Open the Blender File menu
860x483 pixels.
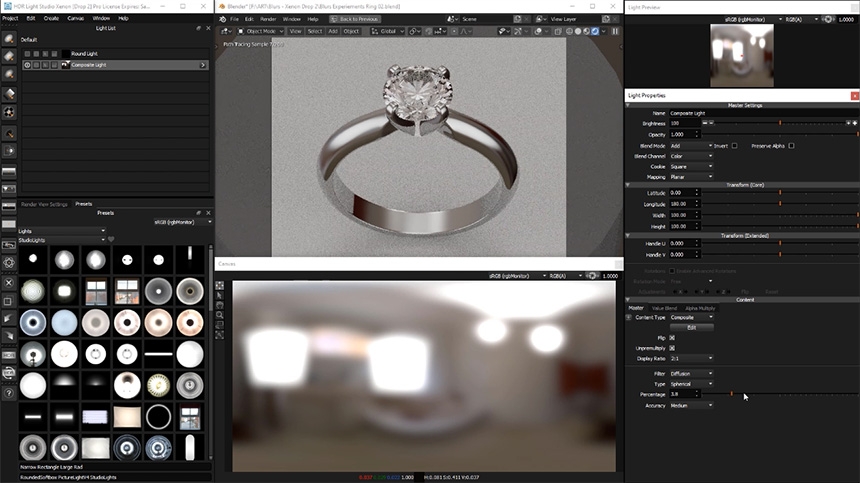pyautogui.click(x=234, y=19)
